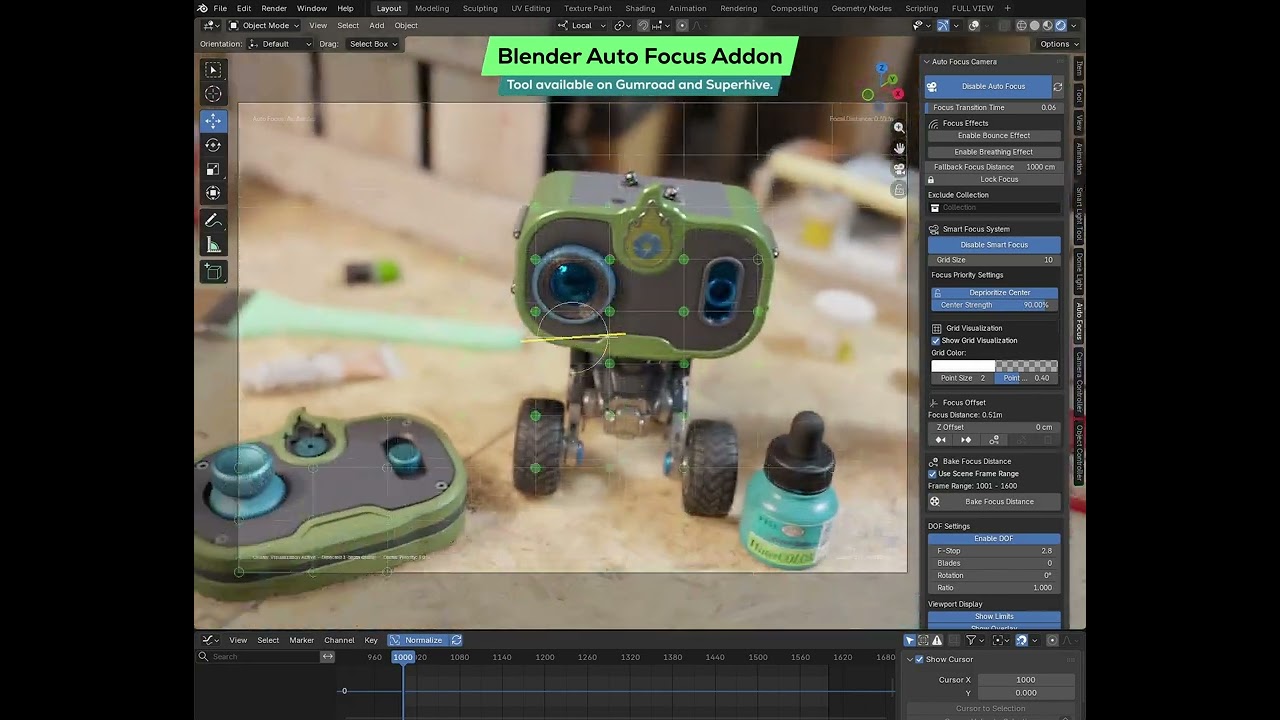The image size is (1280, 720).
Task: Open the Object Mode dropdown
Action: coord(263,26)
